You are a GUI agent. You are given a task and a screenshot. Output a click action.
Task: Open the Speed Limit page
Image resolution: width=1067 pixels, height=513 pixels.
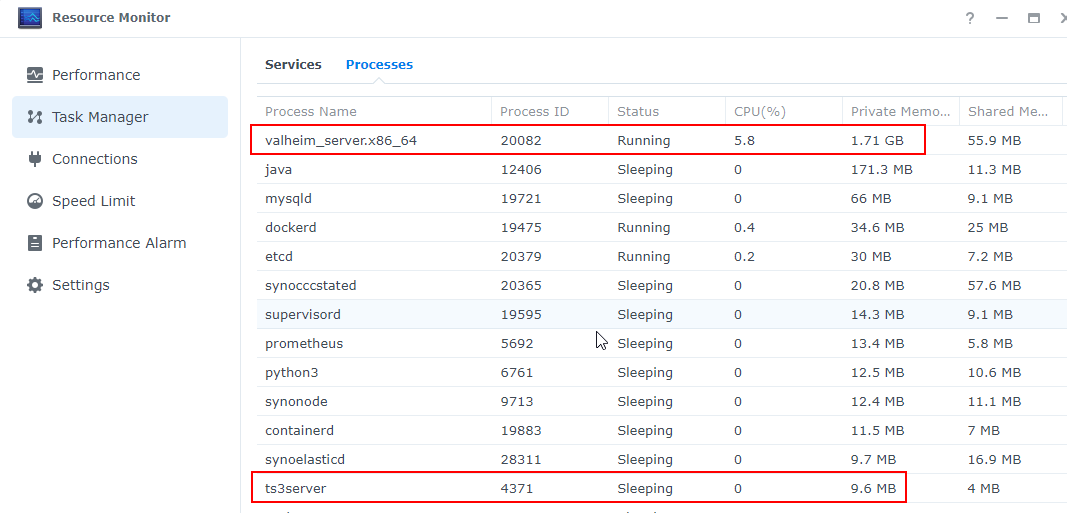pyautogui.click(x=120, y=201)
